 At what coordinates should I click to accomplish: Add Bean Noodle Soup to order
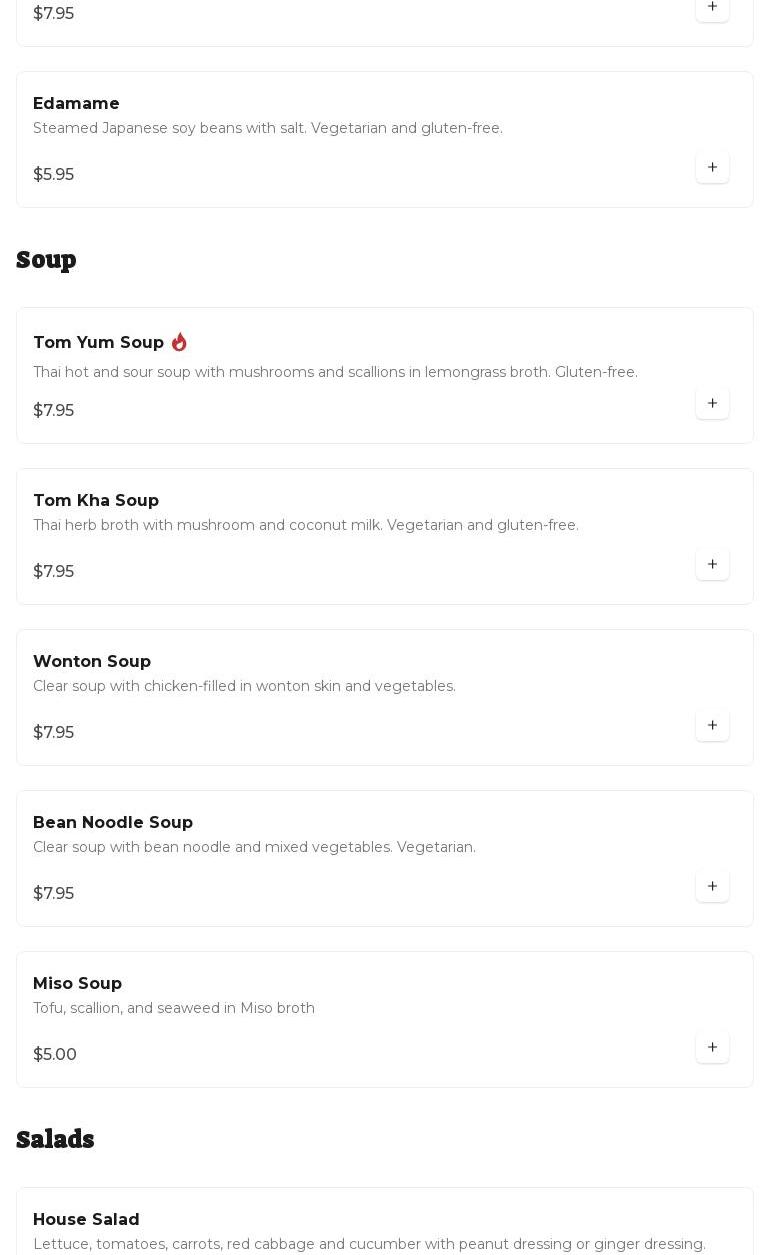tap(712, 886)
